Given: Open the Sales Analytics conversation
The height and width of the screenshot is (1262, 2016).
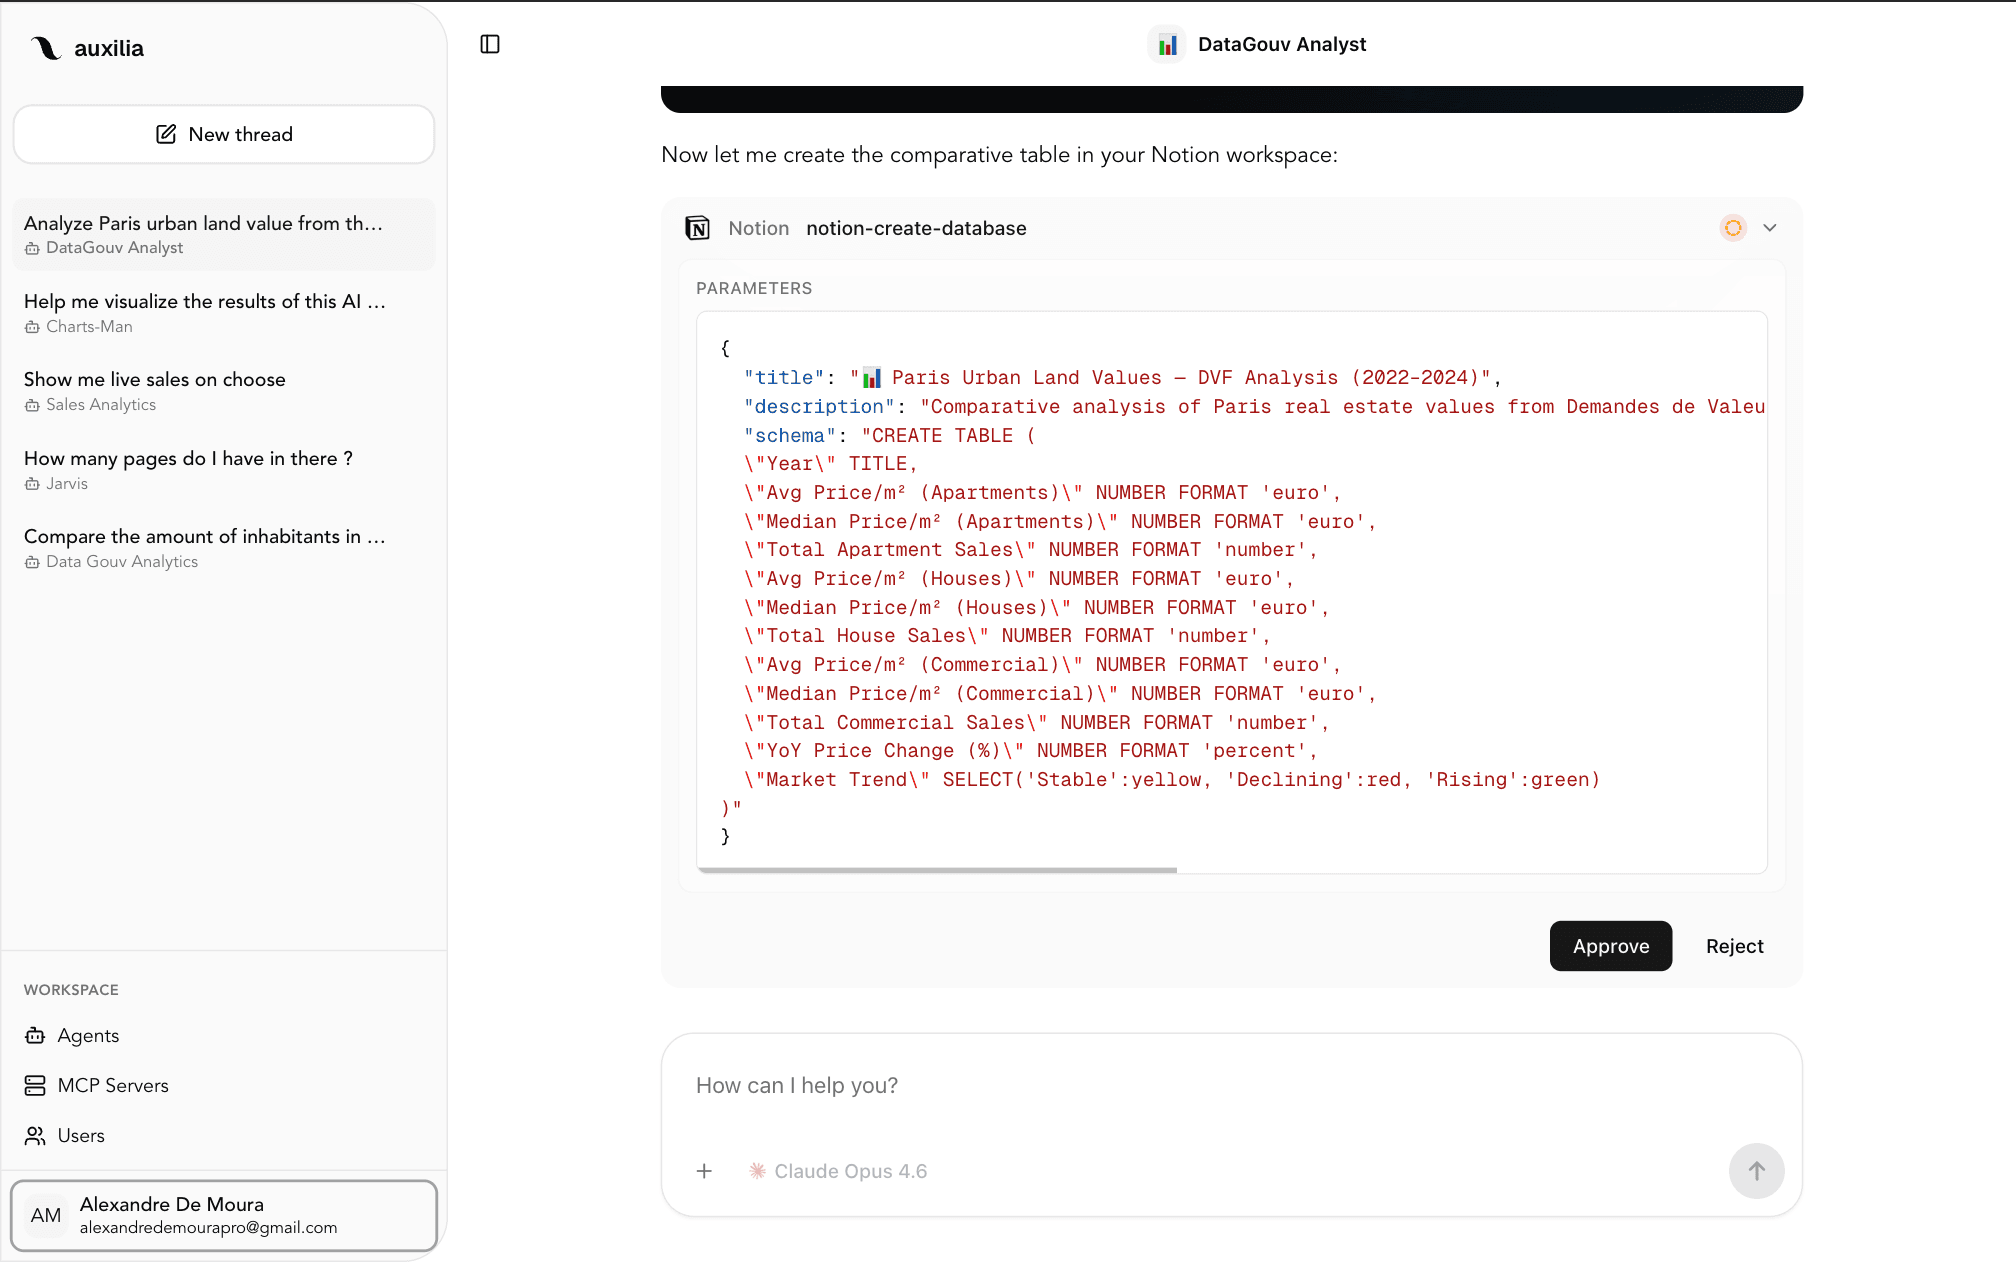Looking at the screenshot, I should coord(154,390).
